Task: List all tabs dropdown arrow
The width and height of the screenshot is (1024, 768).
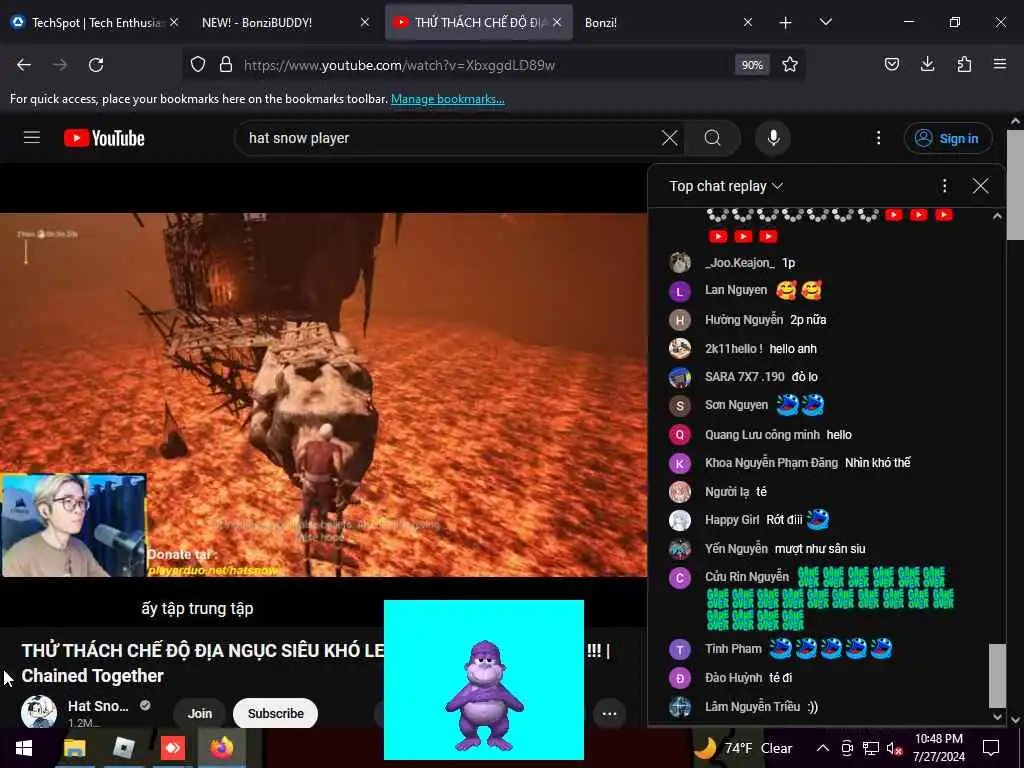Action: (x=825, y=22)
